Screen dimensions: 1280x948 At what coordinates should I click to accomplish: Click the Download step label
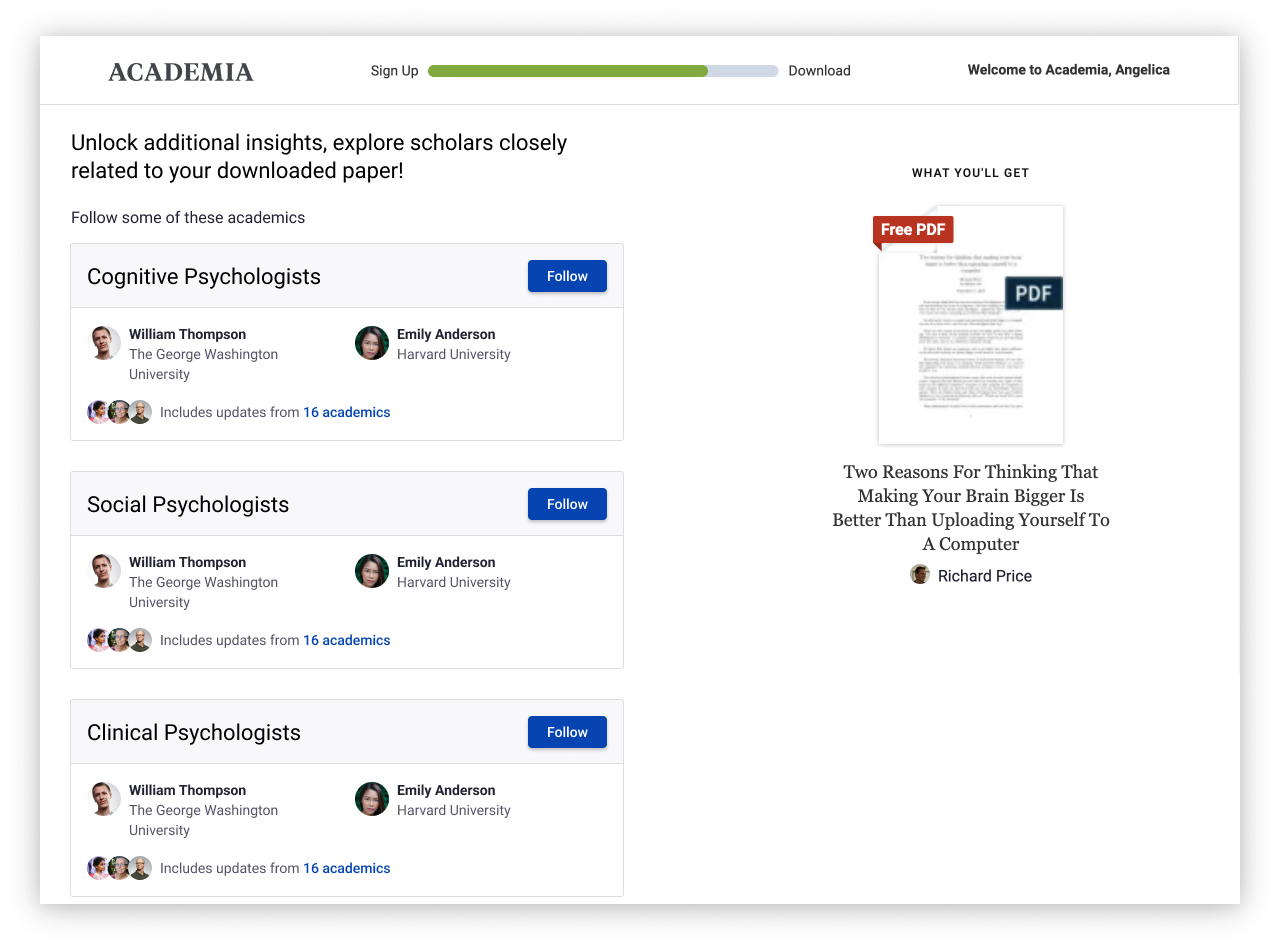point(819,71)
